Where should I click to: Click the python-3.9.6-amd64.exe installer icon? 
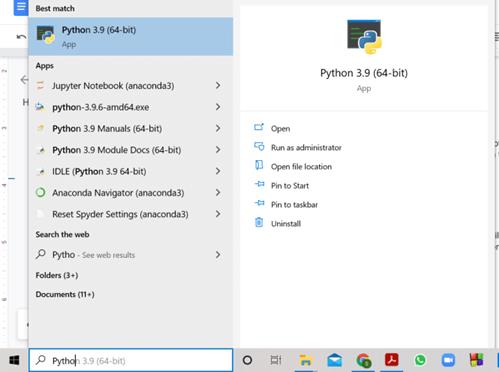click(40, 107)
